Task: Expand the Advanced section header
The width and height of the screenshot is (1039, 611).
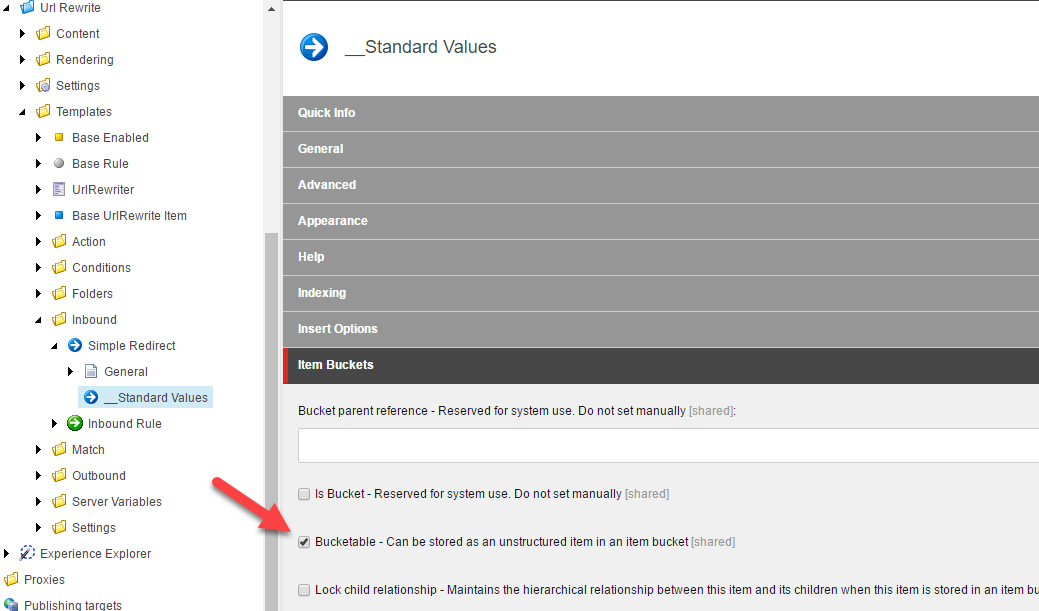Action: 661,185
